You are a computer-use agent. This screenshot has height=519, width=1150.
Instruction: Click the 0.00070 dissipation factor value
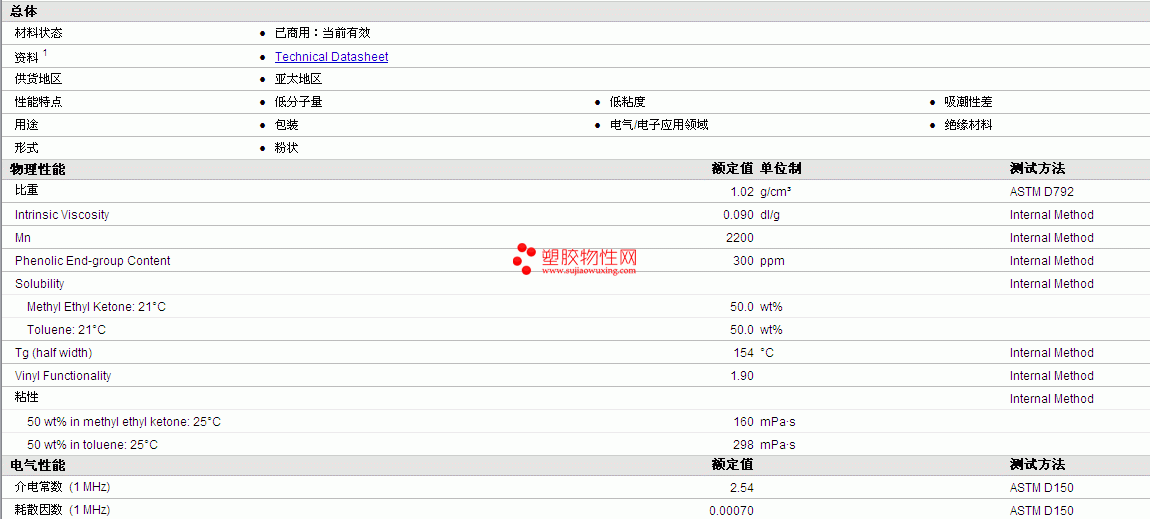tap(731, 510)
